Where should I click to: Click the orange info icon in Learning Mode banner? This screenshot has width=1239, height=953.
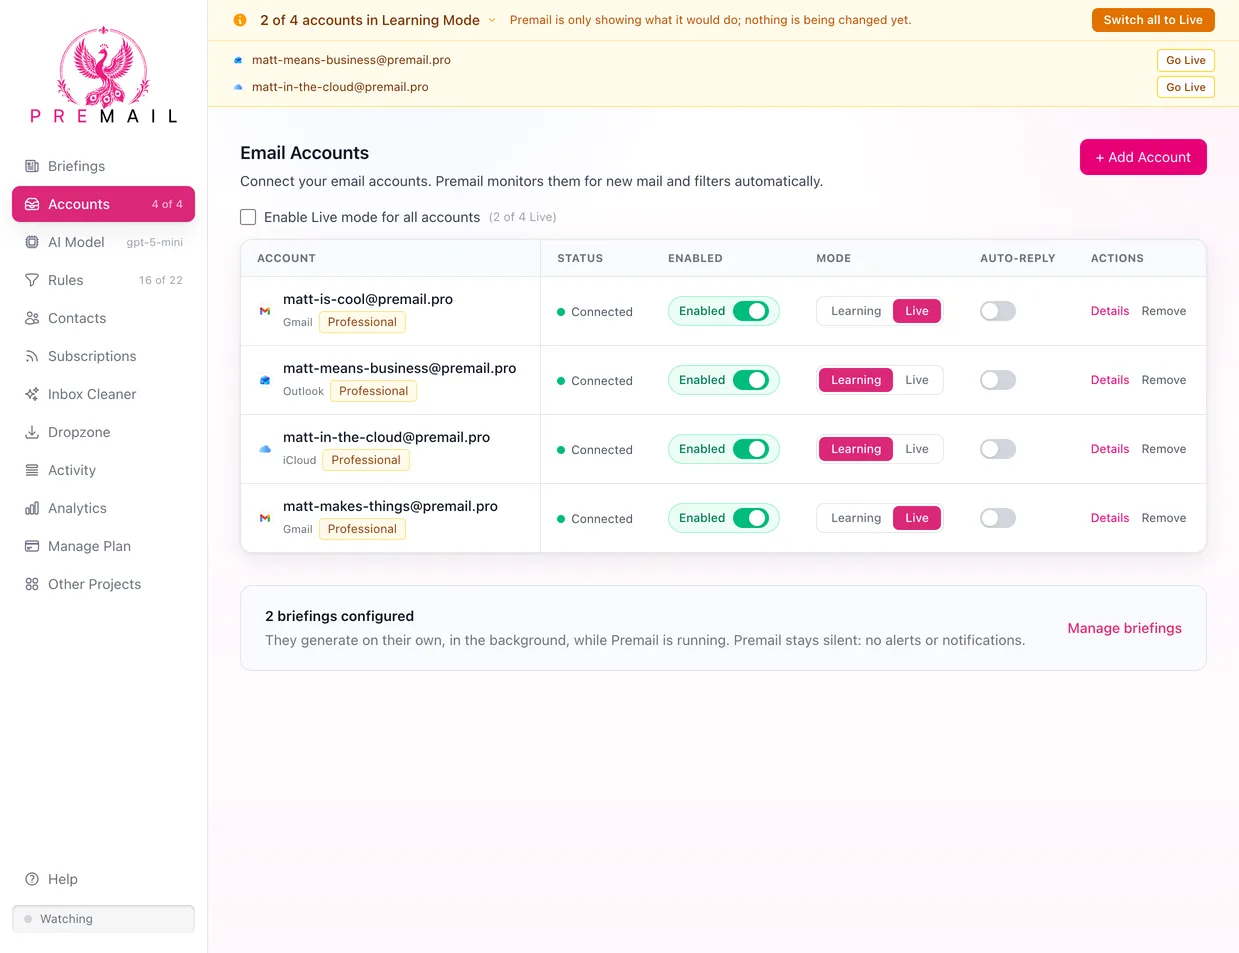(x=240, y=20)
